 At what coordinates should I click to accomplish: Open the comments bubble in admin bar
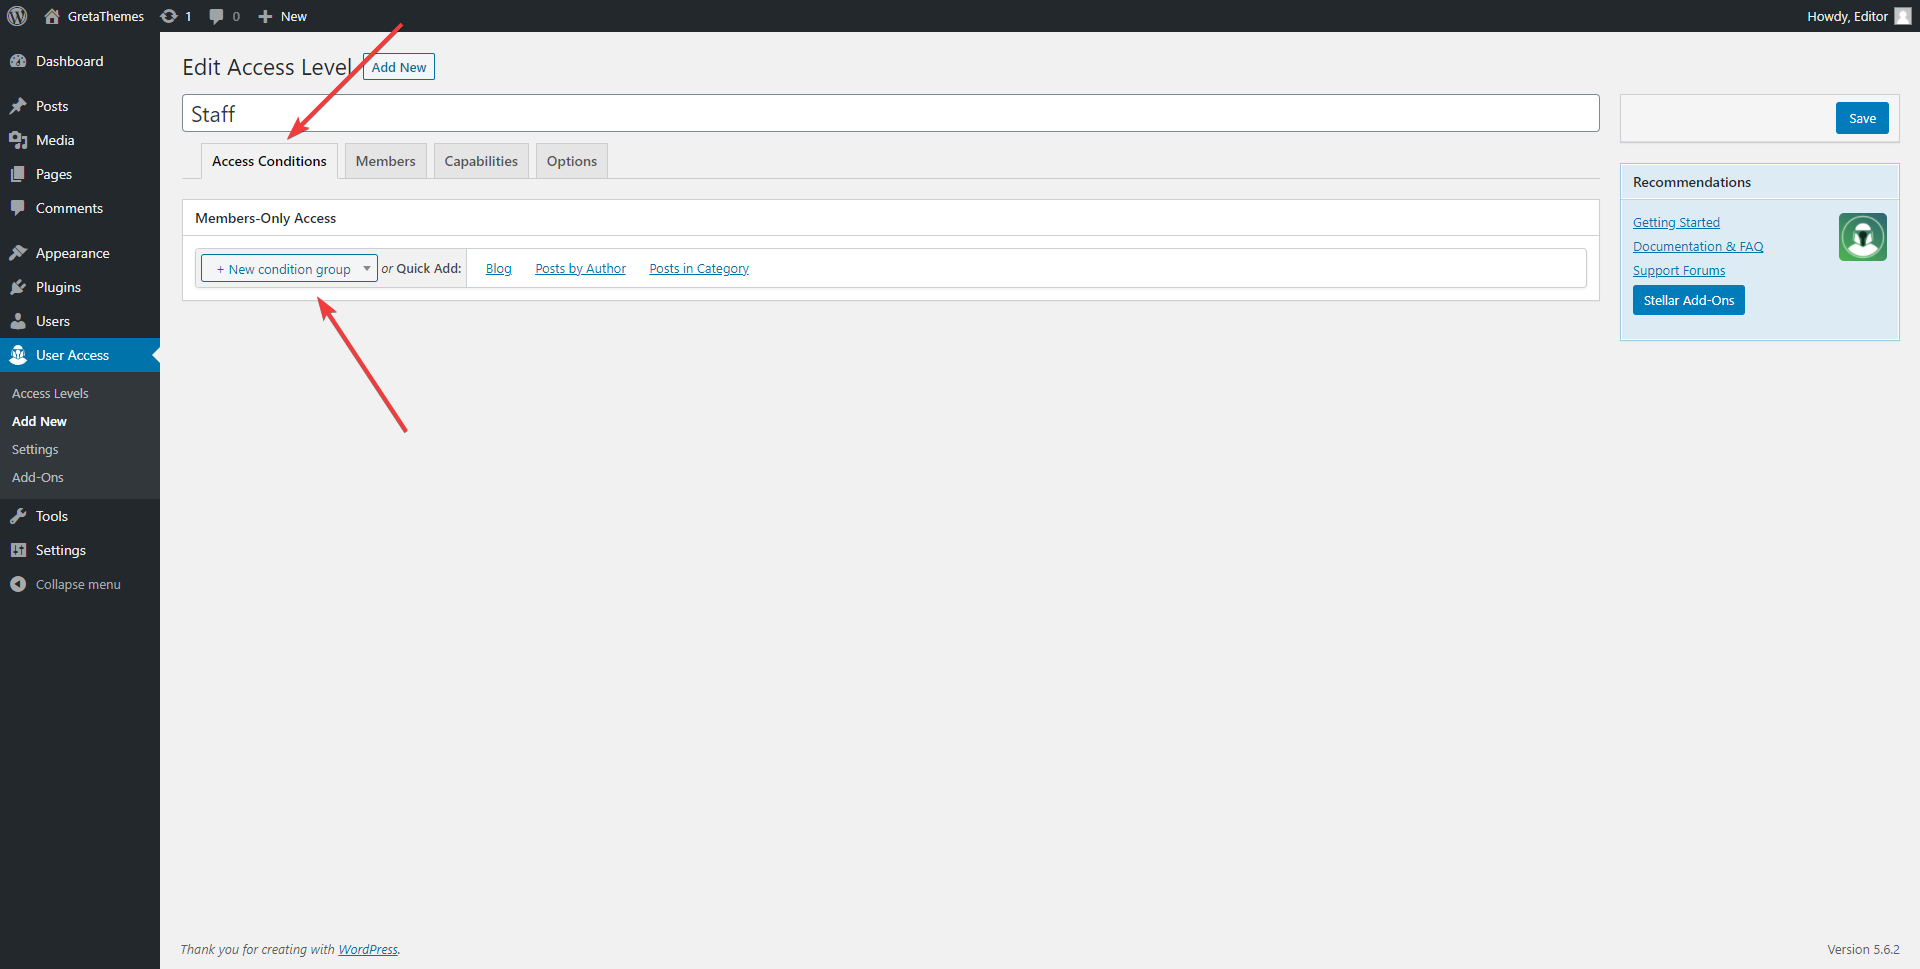click(216, 16)
